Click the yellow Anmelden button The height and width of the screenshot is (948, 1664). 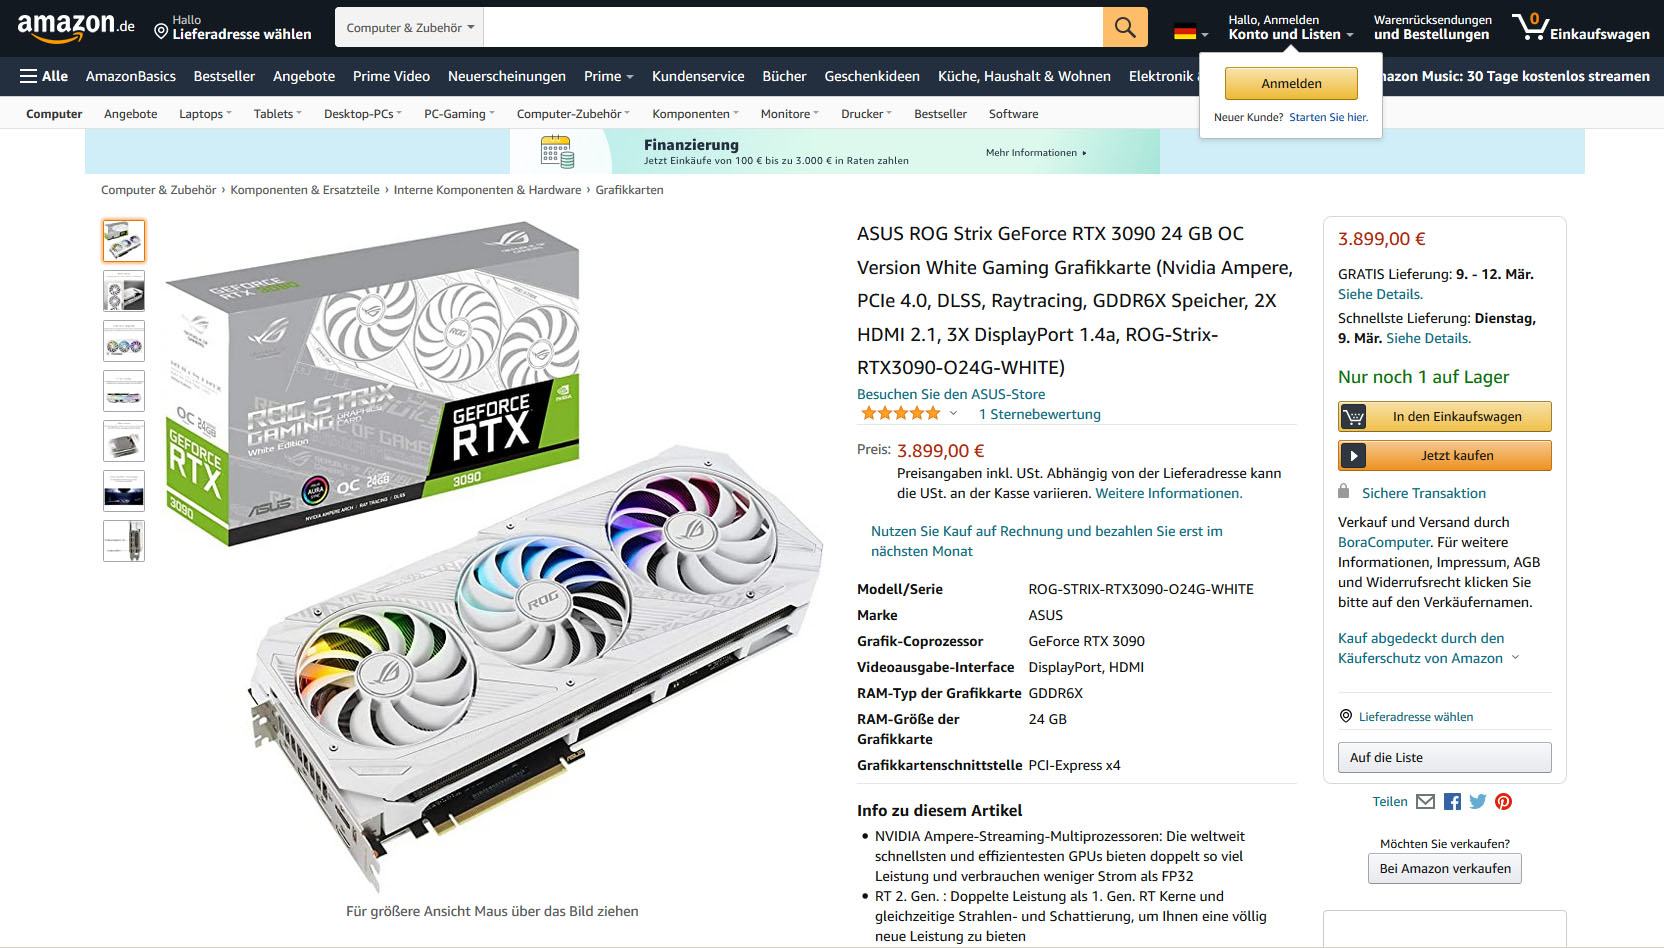click(x=1291, y=84)
